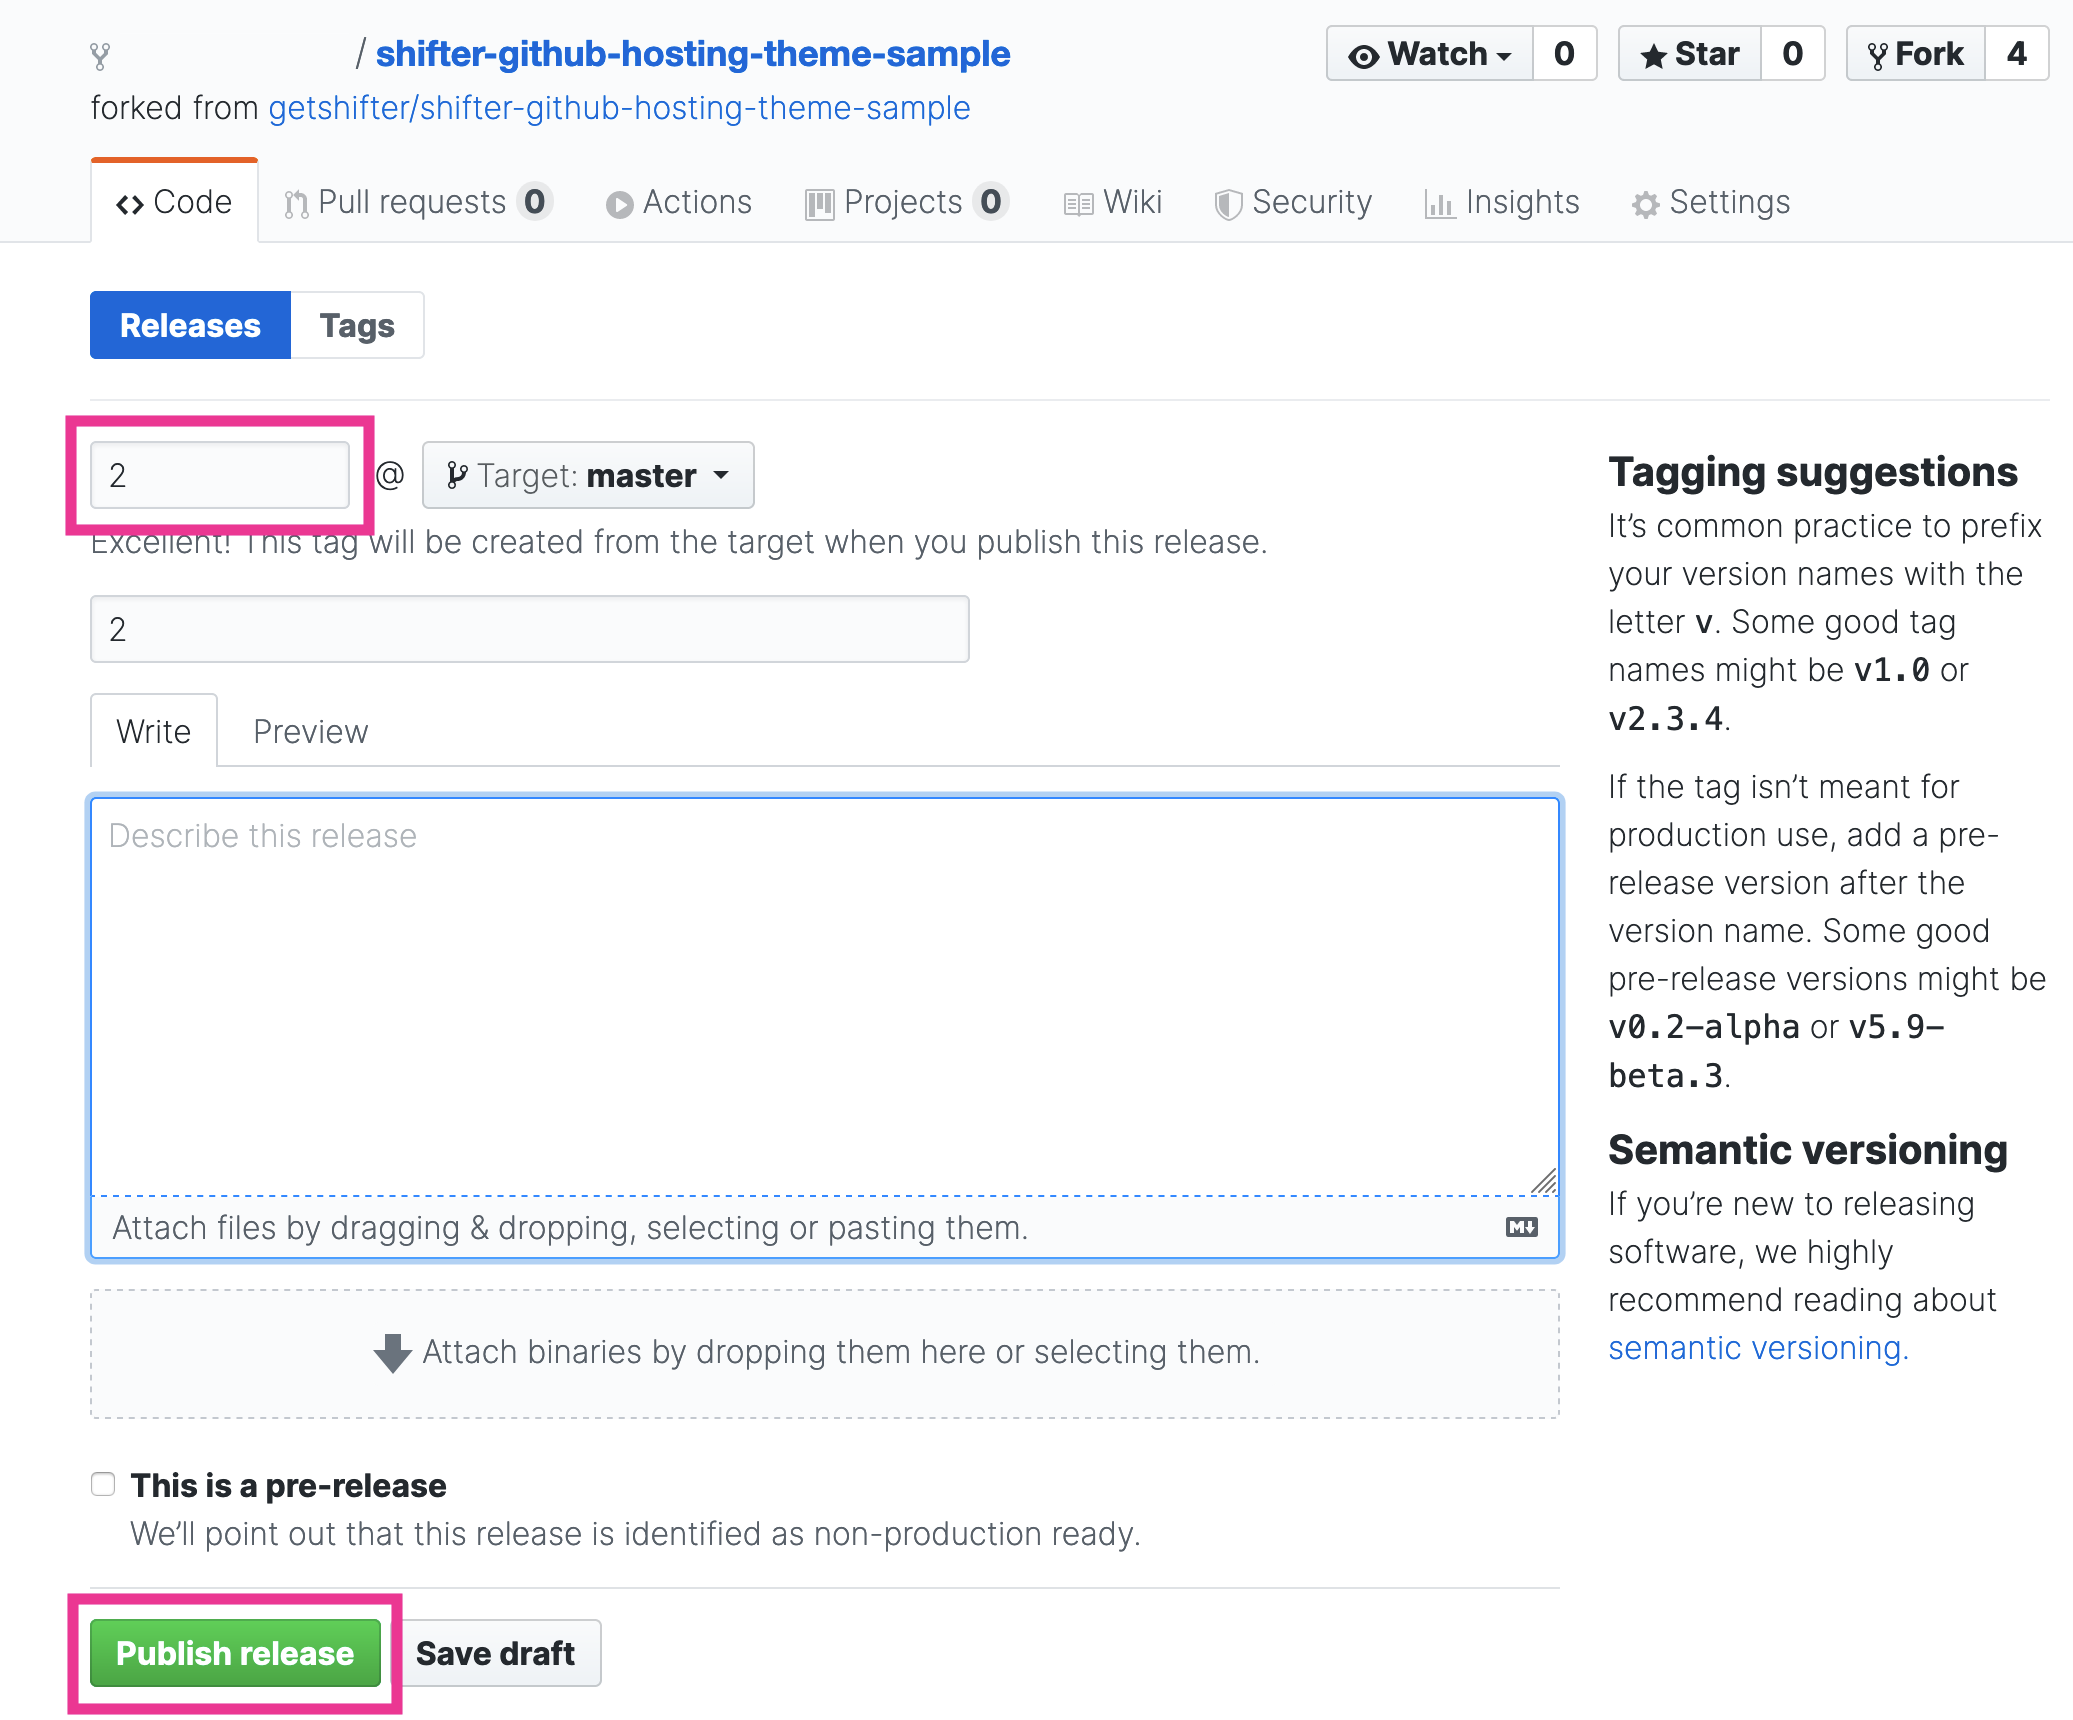Viewport: 2073px width, 1720px height.
Task: Click the Actions play icon
Action: (x=619, y=205)
